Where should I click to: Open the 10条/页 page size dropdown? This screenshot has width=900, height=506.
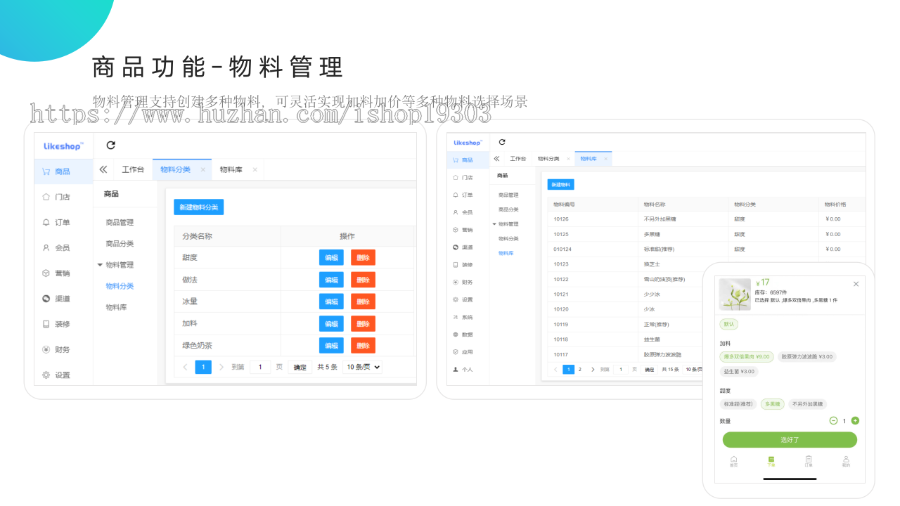point(363,367)
